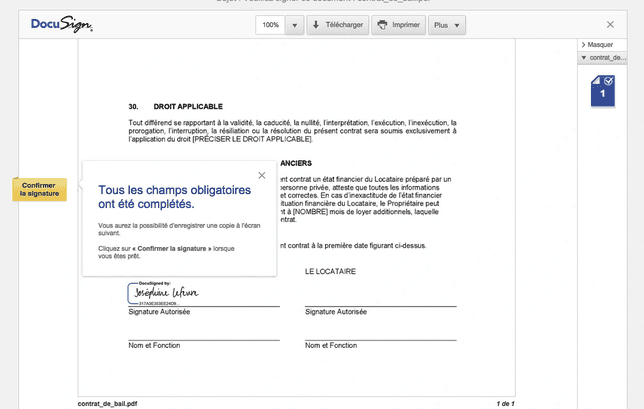Click the 'LE LOCATAIRE' label
The image size is (644, 409).
tap(330, 271)
